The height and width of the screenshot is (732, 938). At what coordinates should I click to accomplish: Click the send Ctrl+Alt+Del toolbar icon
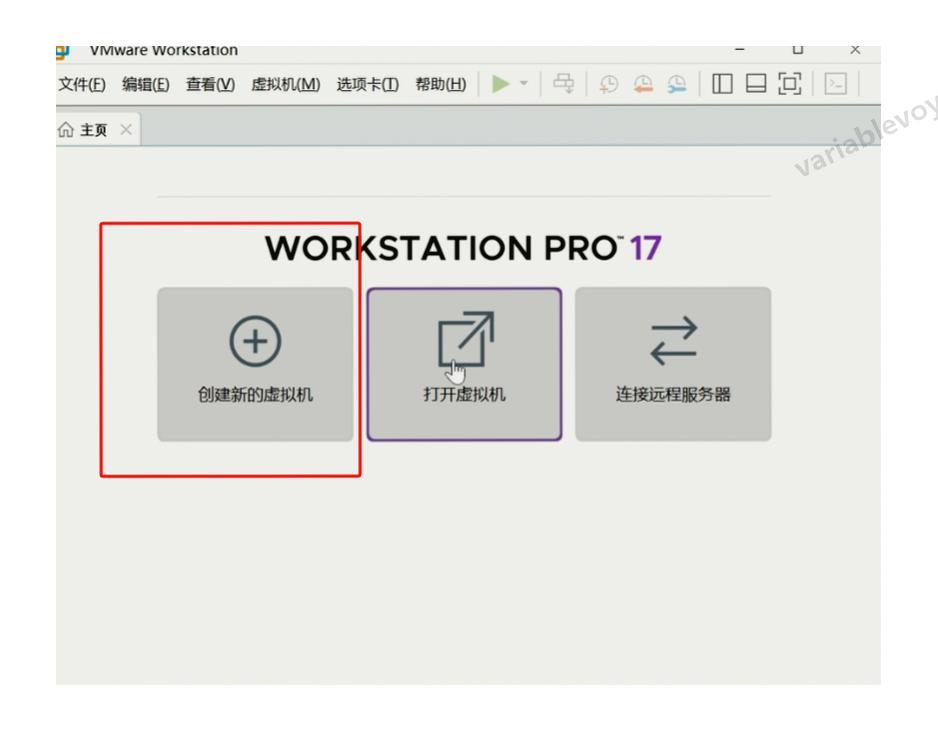(563, 84)
